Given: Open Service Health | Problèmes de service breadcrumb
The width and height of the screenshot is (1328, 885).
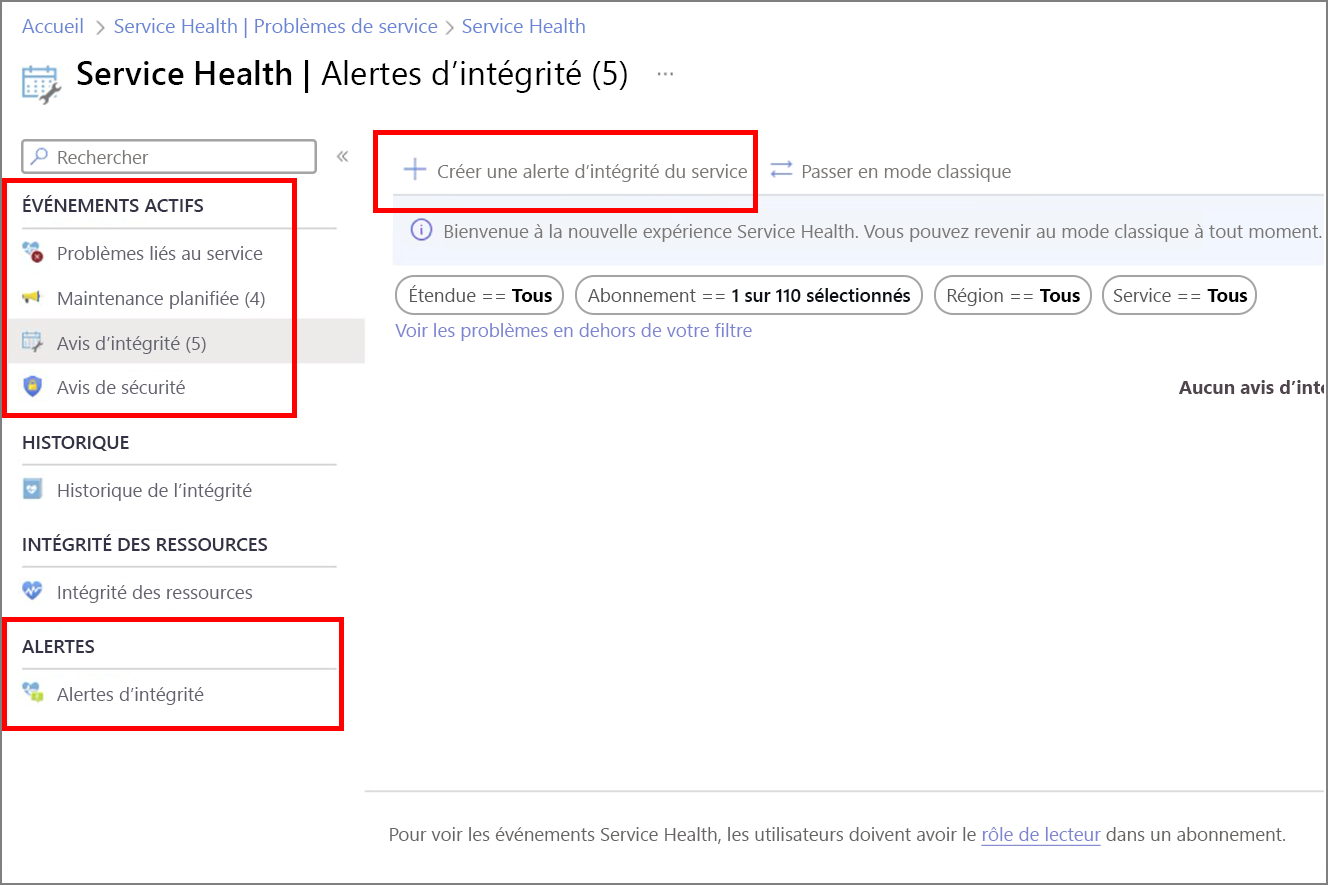Looking at the screenshot, I should coord(275,26).
